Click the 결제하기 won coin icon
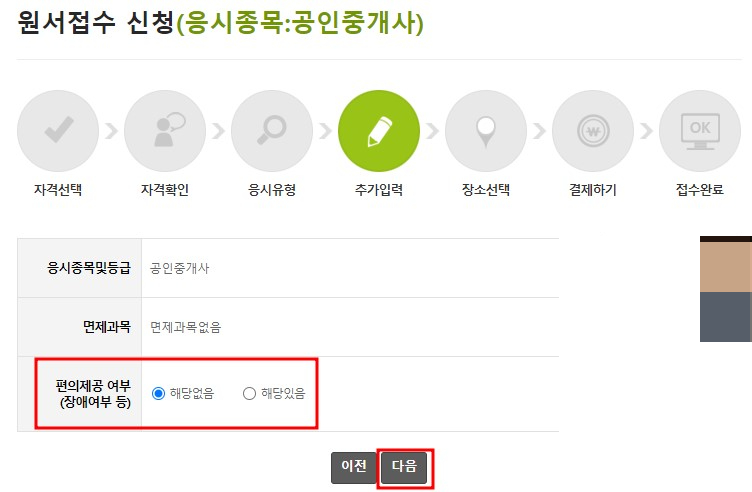 [x=593, y=131]
